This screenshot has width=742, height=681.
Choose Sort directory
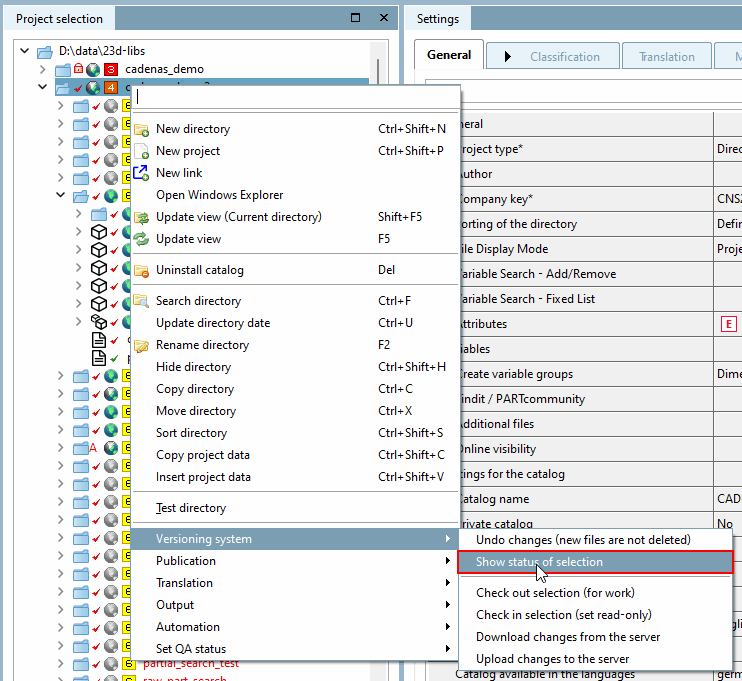tap(294, 433)
